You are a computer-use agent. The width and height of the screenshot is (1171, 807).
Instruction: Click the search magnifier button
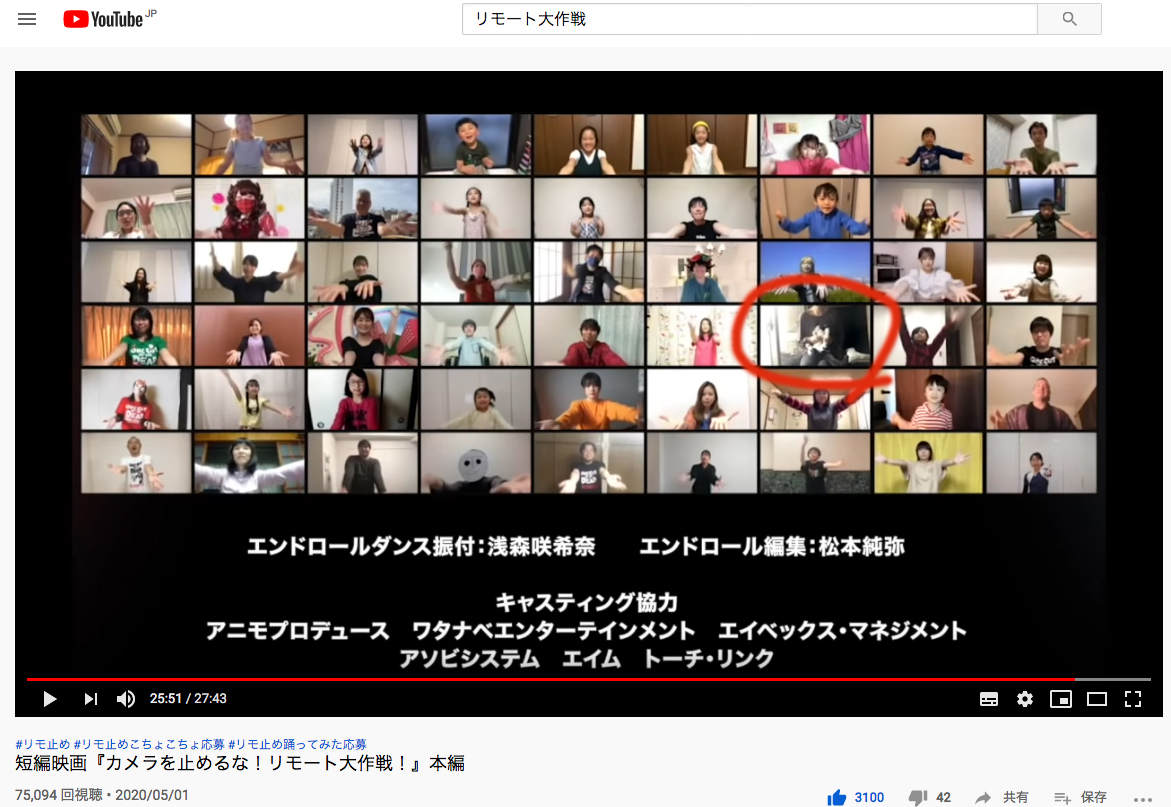(x=1069, y=19)
